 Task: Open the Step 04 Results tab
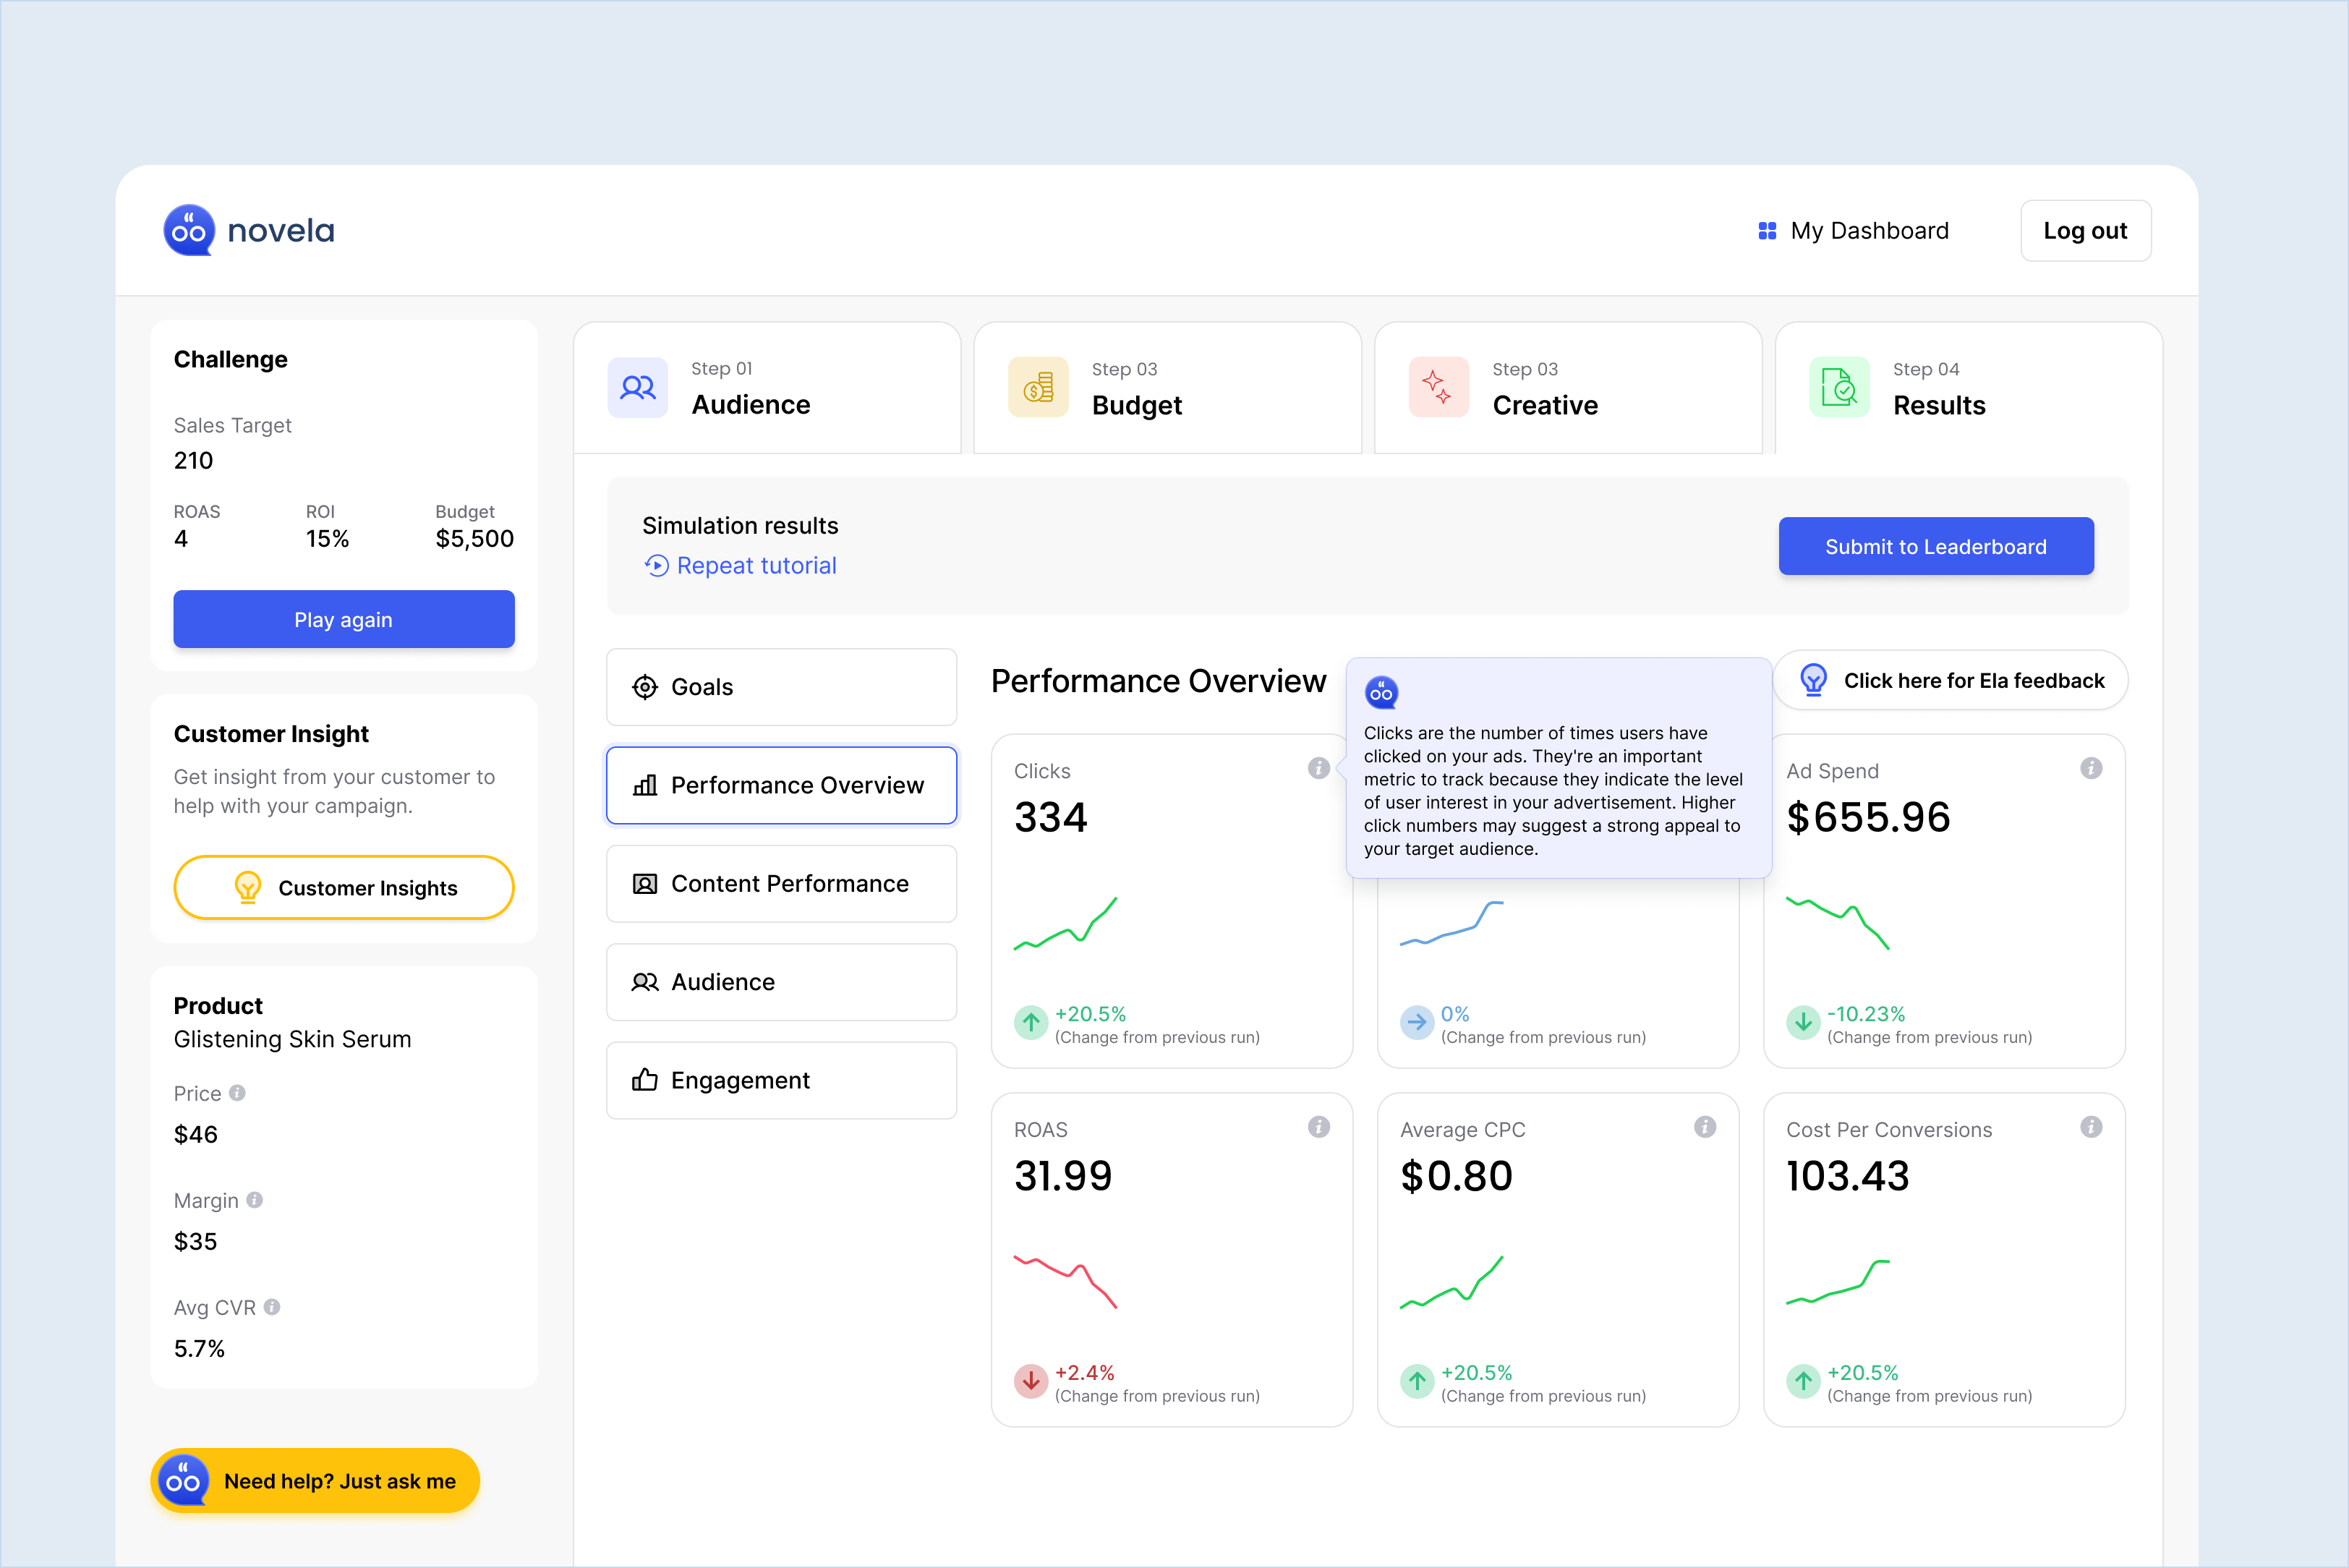pos(1969,388)
